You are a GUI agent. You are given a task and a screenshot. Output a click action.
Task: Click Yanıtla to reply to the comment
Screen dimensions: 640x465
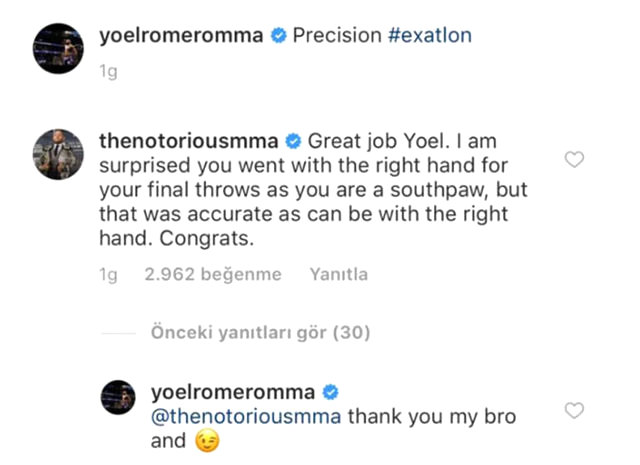[x=339, y=274]
